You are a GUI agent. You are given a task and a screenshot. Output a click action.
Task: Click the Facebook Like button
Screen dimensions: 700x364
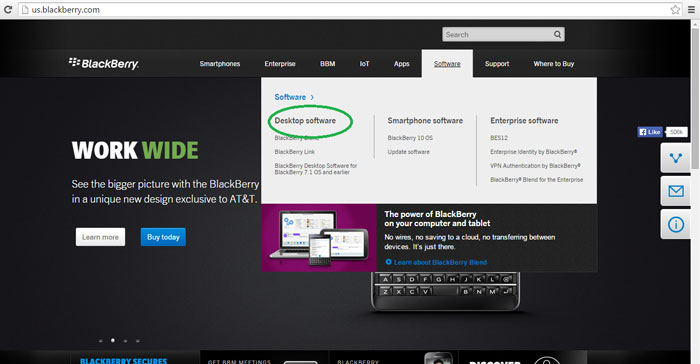(x=650, y=132)
